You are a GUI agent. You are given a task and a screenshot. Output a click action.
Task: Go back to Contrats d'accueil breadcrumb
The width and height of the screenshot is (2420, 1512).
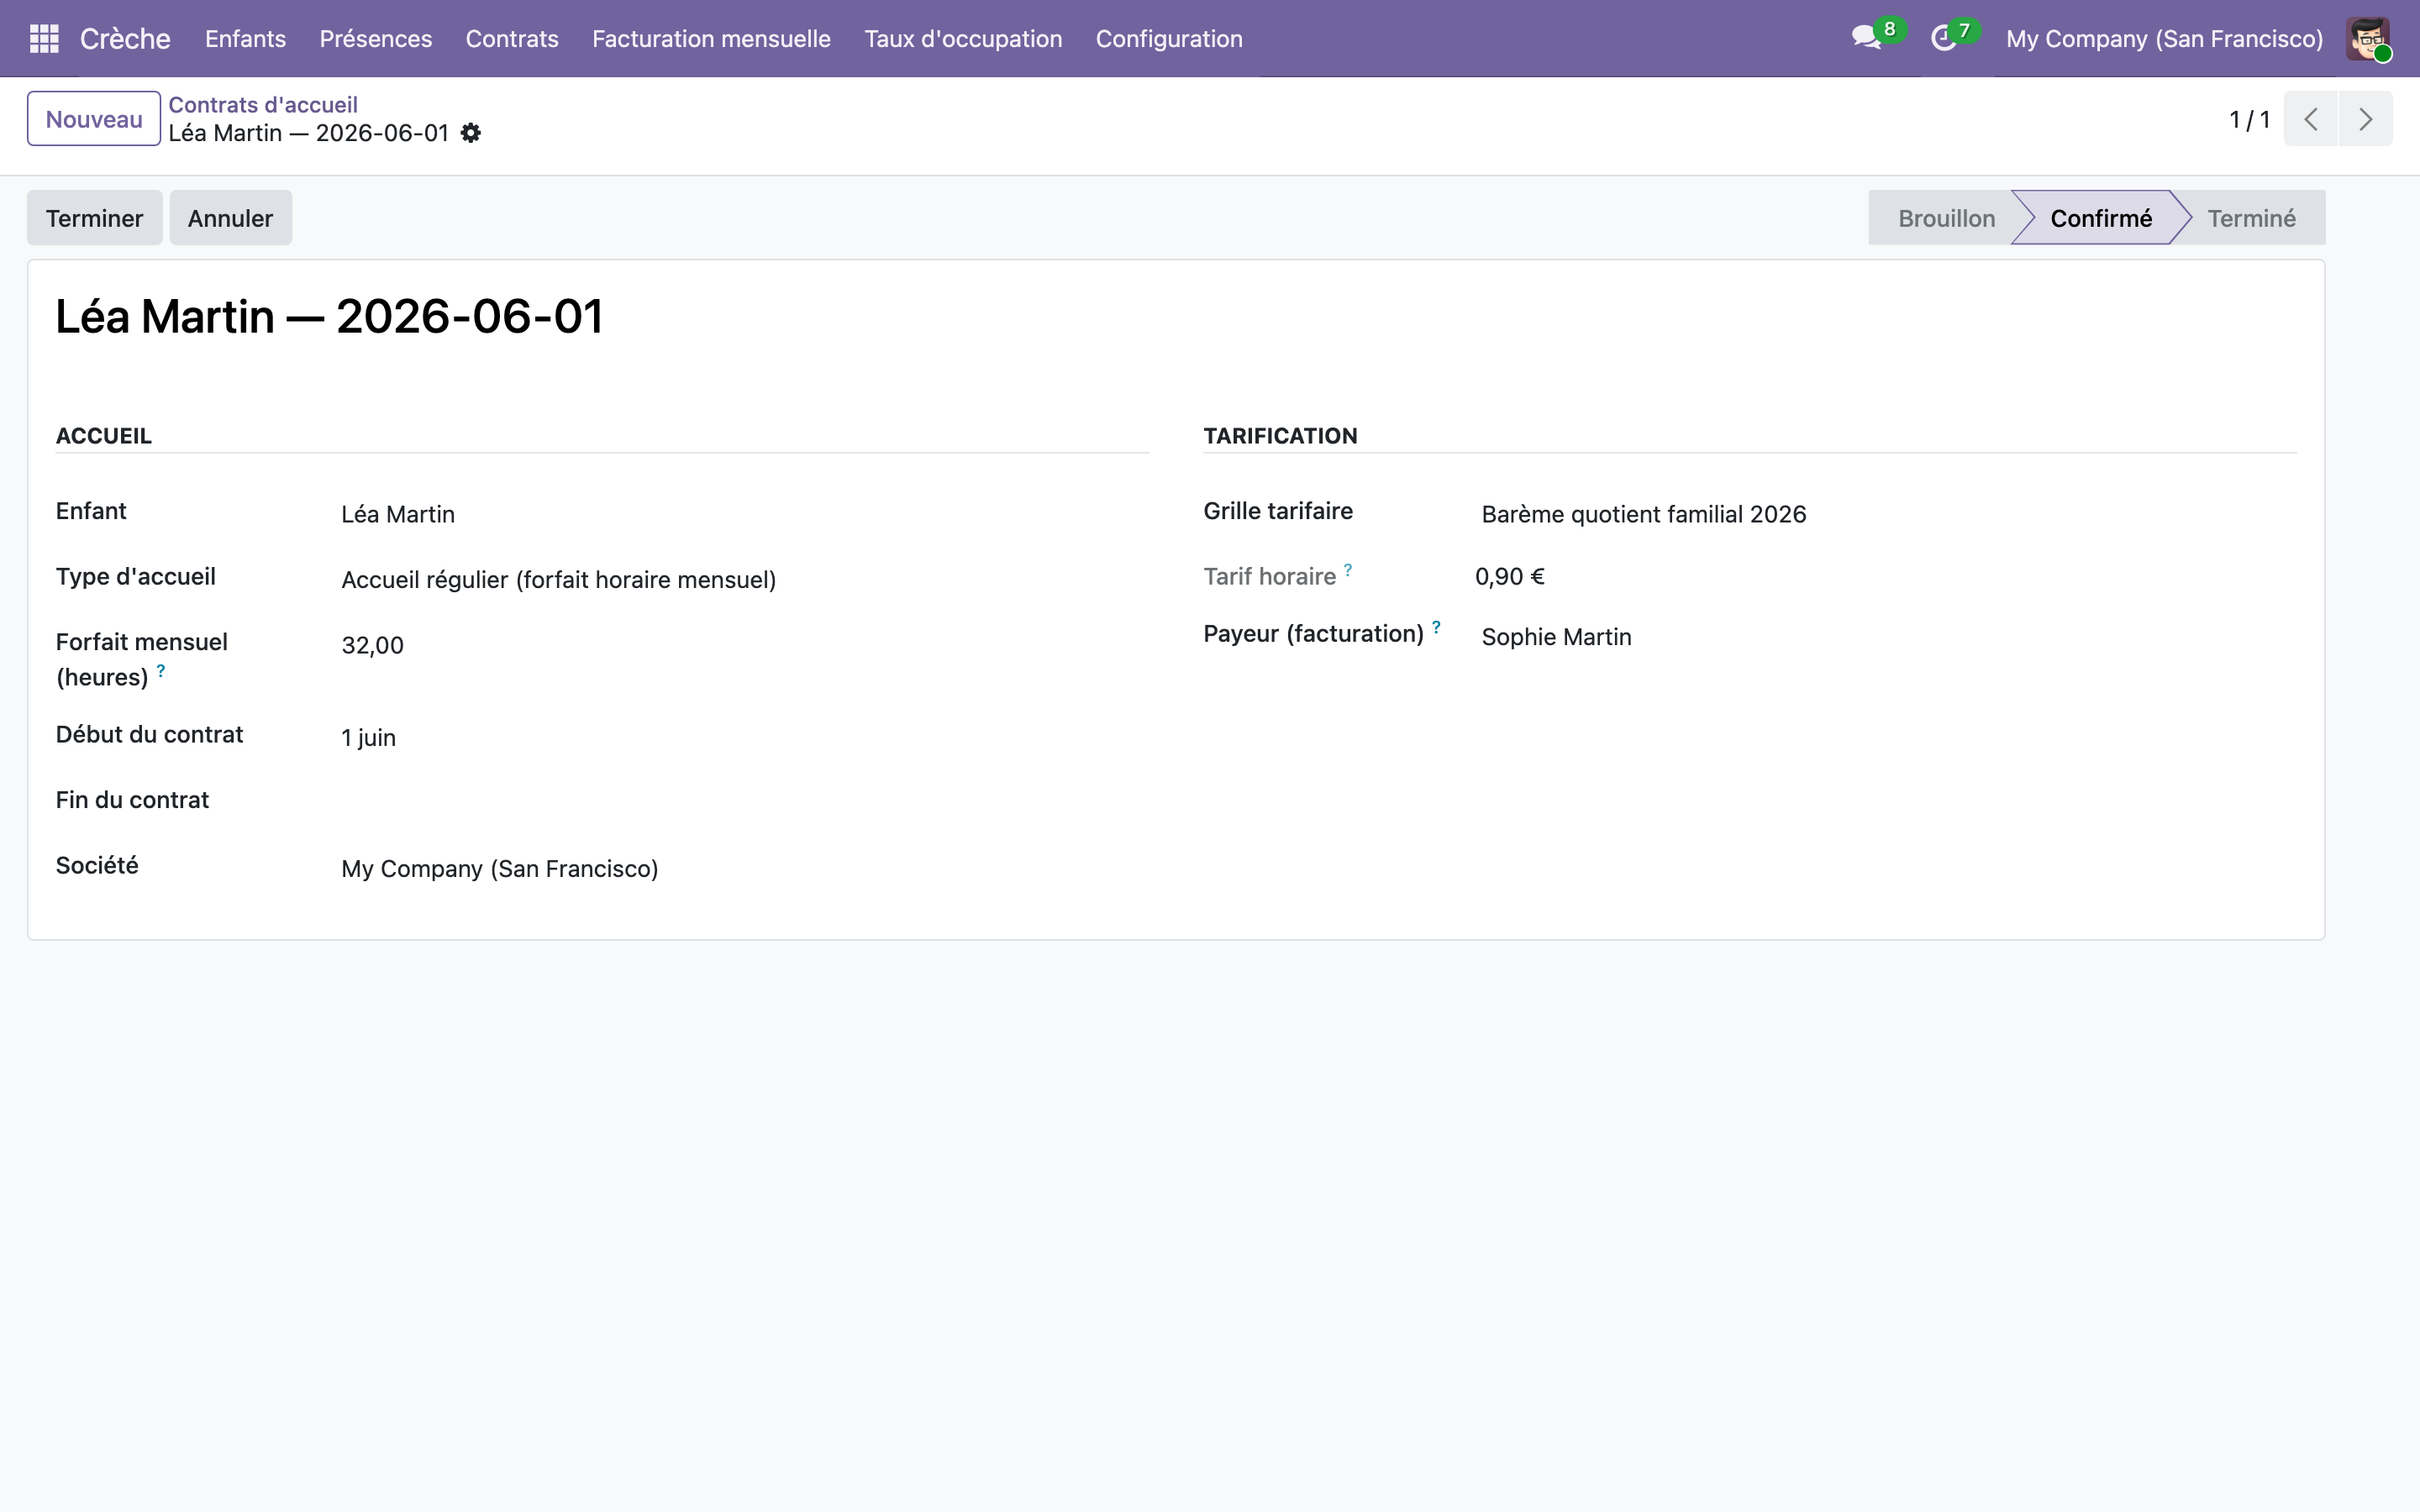point(263,104)
